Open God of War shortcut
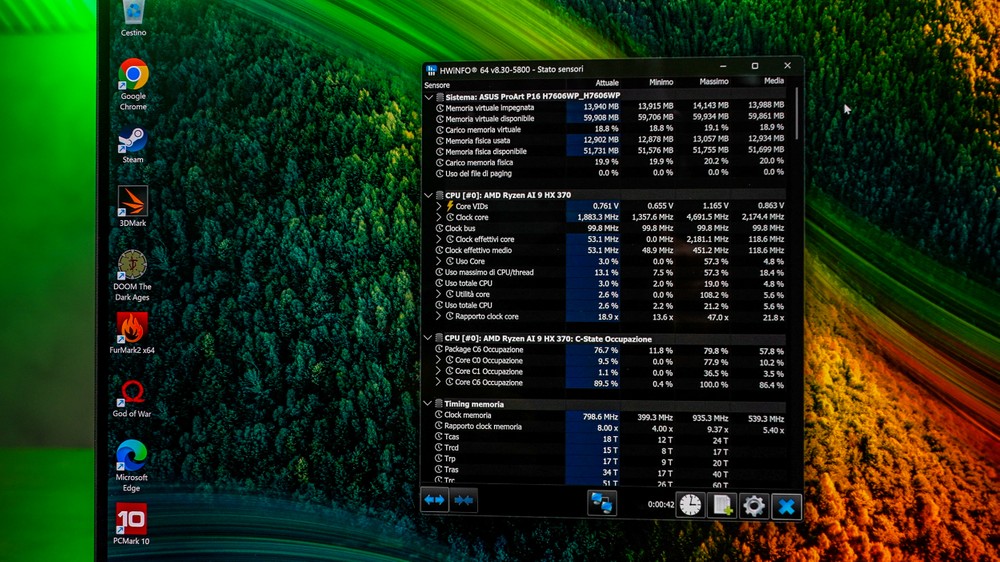The height and width of the screenshot is (562, 1000). [x=132, y=399]
